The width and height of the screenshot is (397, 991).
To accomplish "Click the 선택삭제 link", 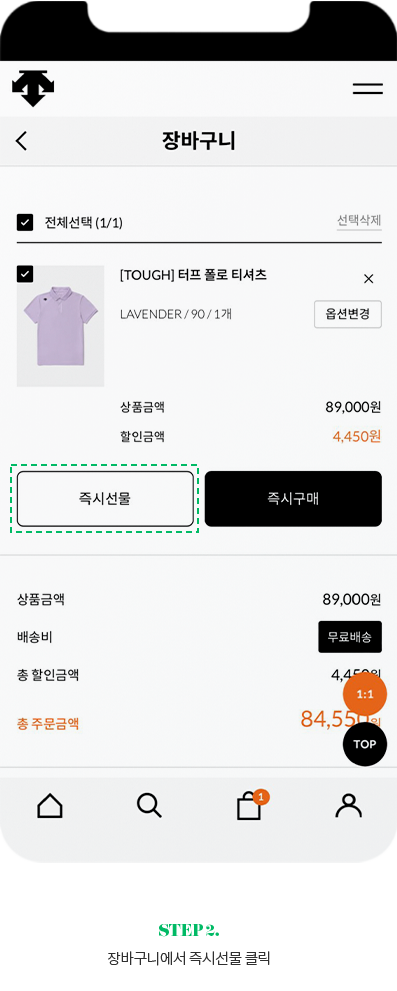I will coord(359,221).
